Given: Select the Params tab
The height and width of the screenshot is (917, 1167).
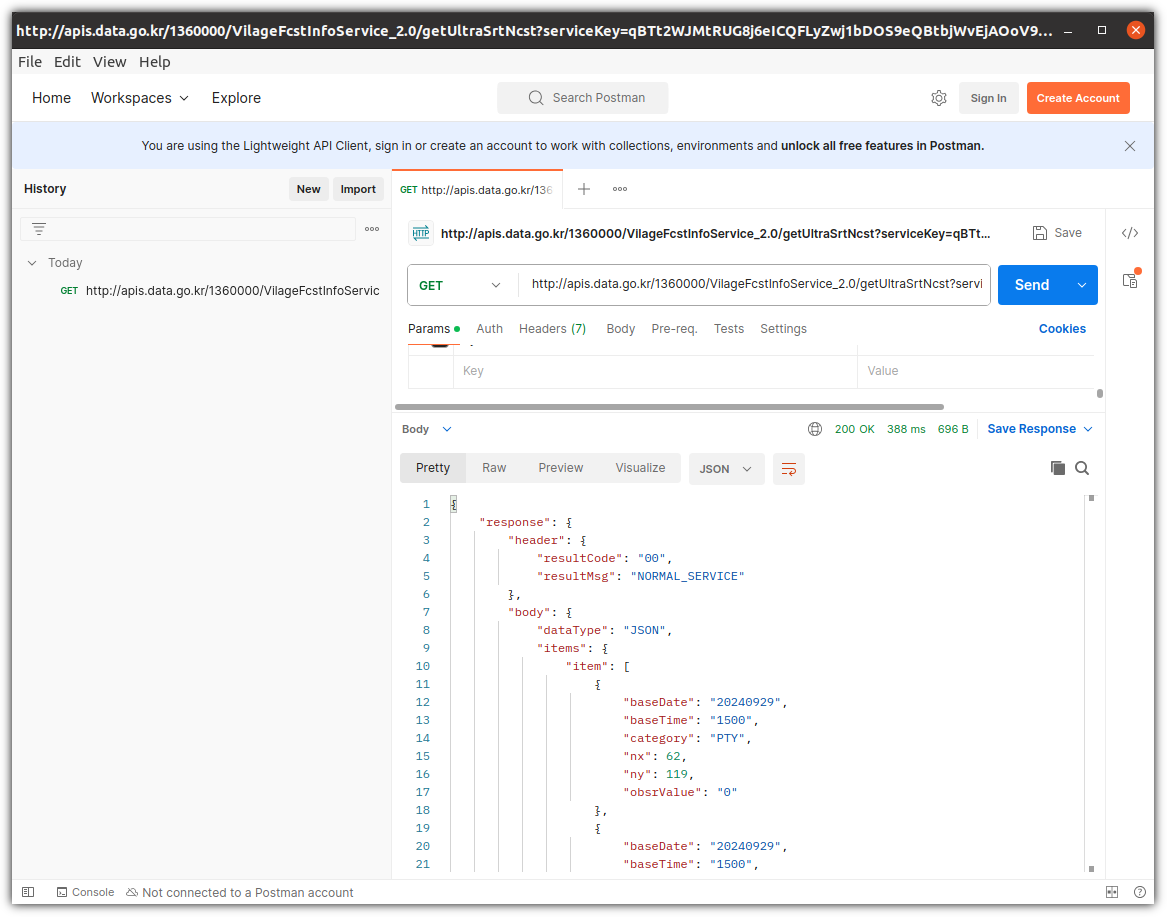Looking at the screenshot, I should click(x=434, y=329).
